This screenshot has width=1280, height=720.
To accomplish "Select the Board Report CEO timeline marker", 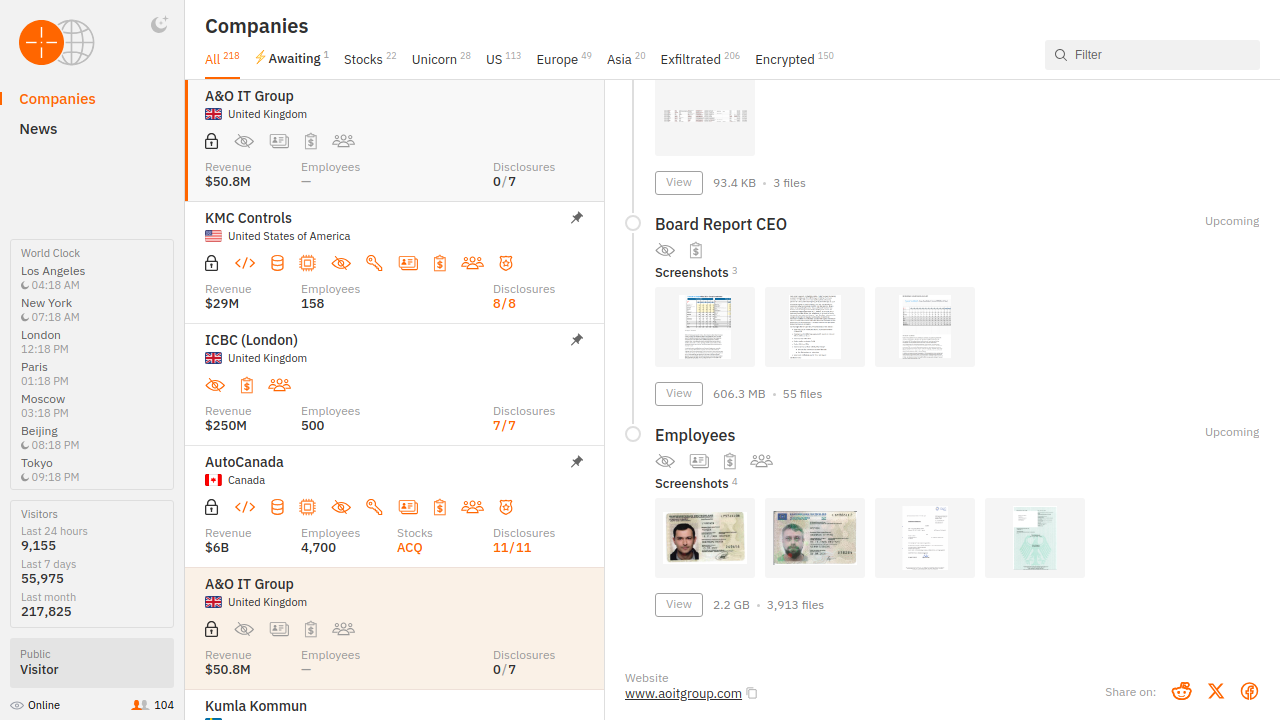I will point(633,223).
